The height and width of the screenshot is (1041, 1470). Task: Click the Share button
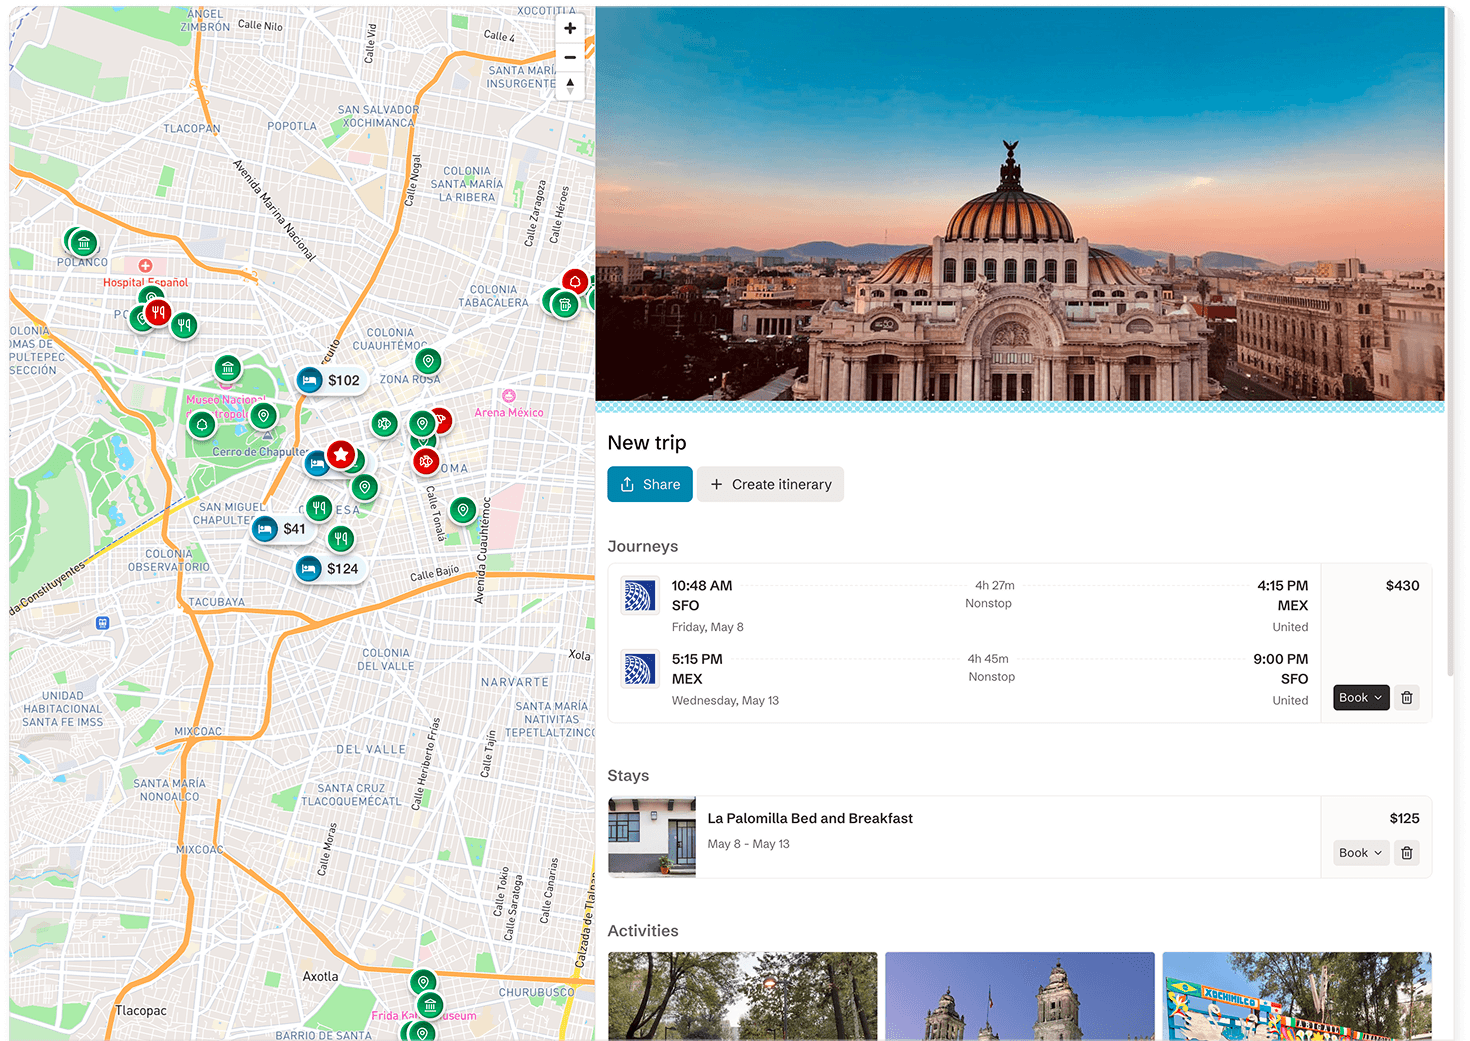(650, 484)
